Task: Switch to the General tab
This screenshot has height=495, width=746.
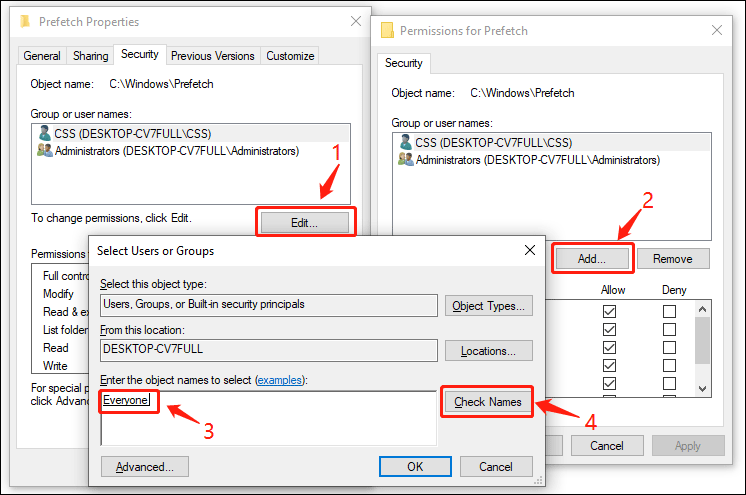Action: pyautogui.click(x=42, y=56)
